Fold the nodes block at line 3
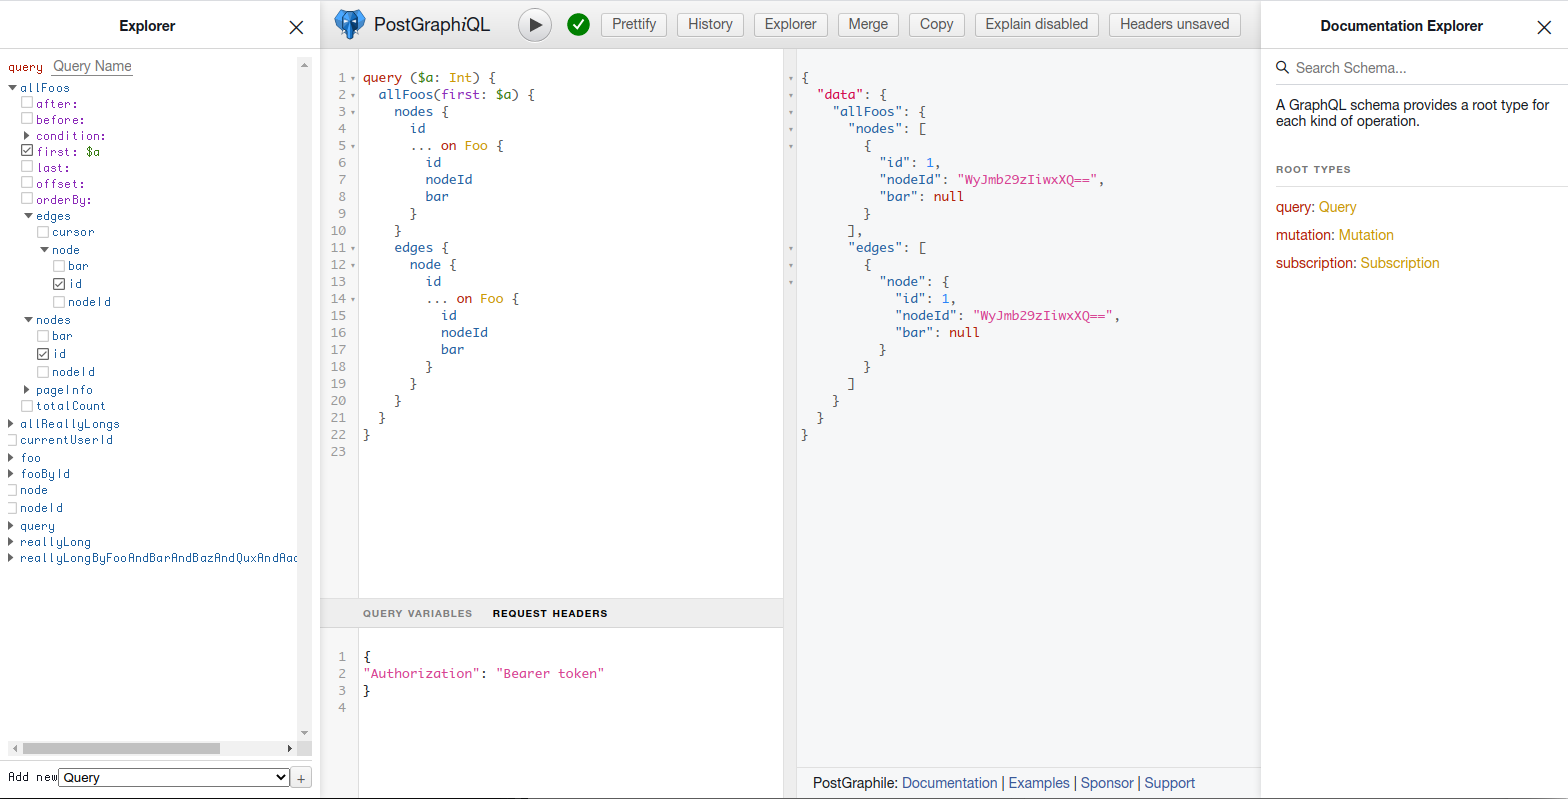The width and height of the screenshot is (1568, 799). (353, 112)
